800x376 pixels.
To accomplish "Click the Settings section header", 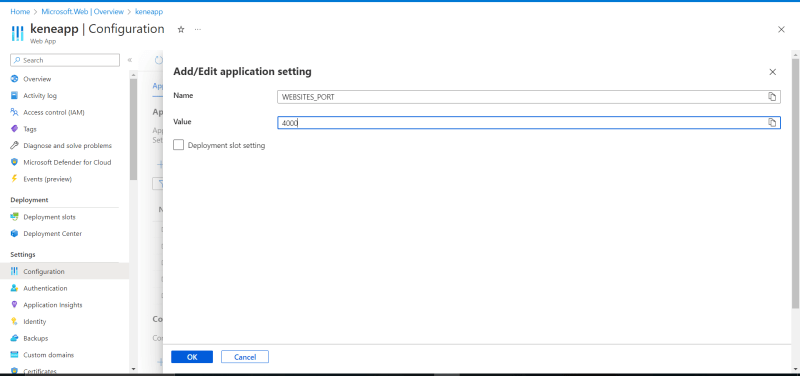I will click(23, 255).
